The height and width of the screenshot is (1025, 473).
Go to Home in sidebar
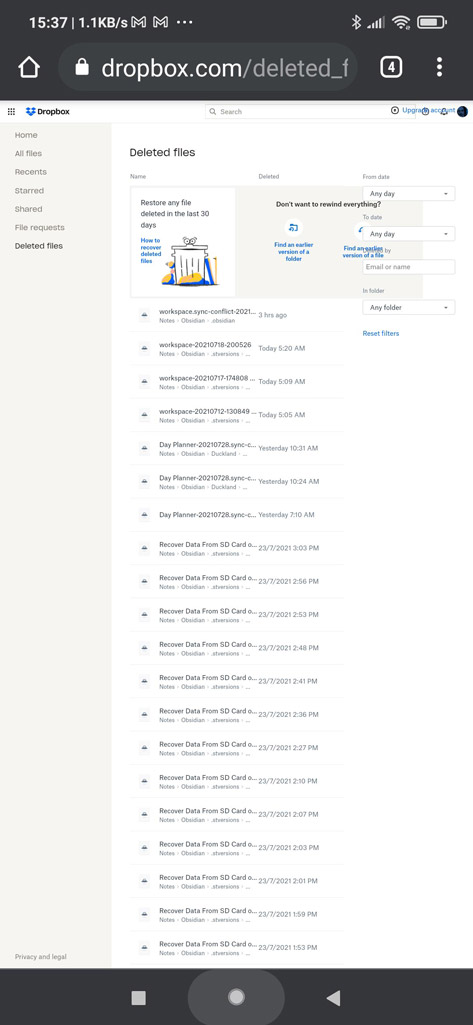point(26,135)
